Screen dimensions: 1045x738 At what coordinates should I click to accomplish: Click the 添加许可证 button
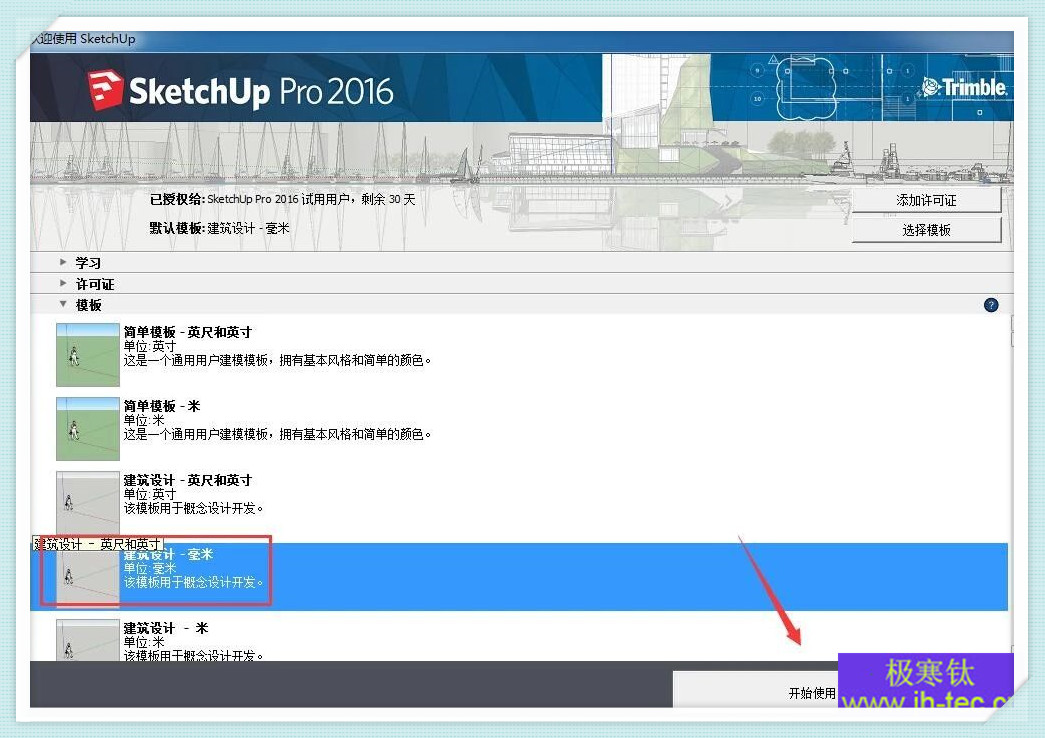coord(926,200)
